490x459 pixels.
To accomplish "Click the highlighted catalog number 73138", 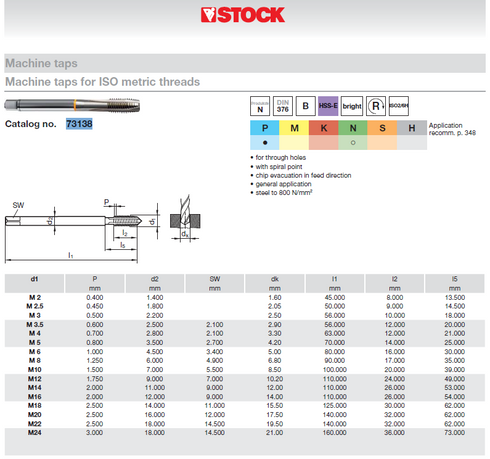I will click(x=79, y=124).
